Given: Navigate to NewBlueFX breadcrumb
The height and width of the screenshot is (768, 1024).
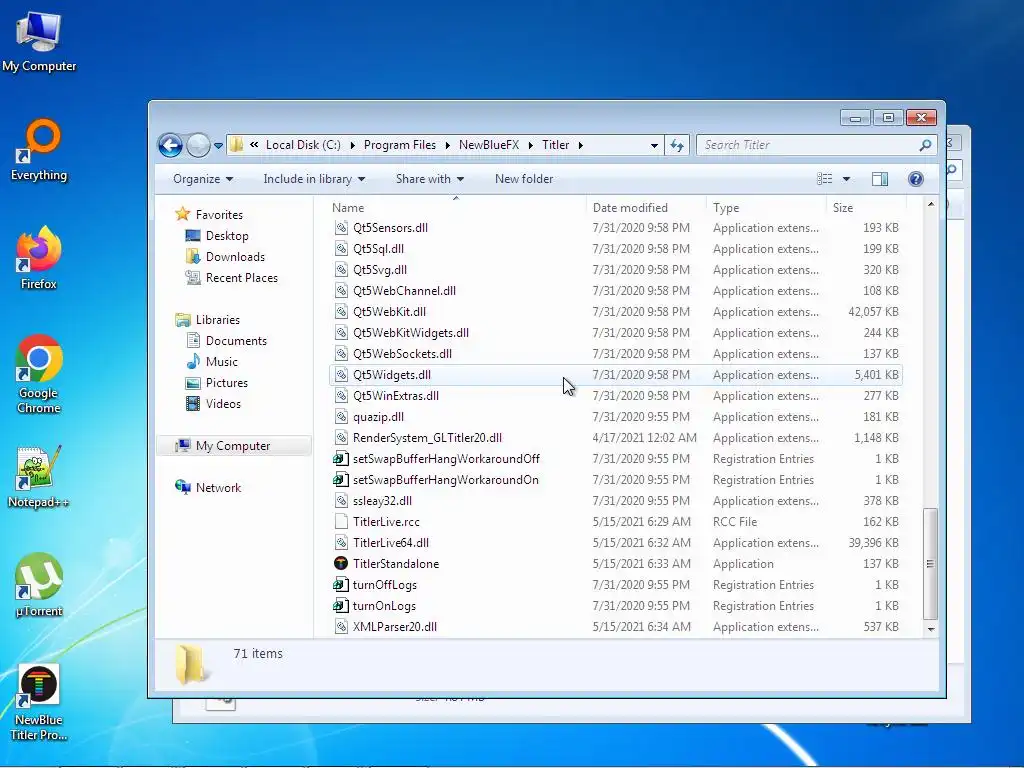Looking at the screenshot, I should (x=488, y=145).
